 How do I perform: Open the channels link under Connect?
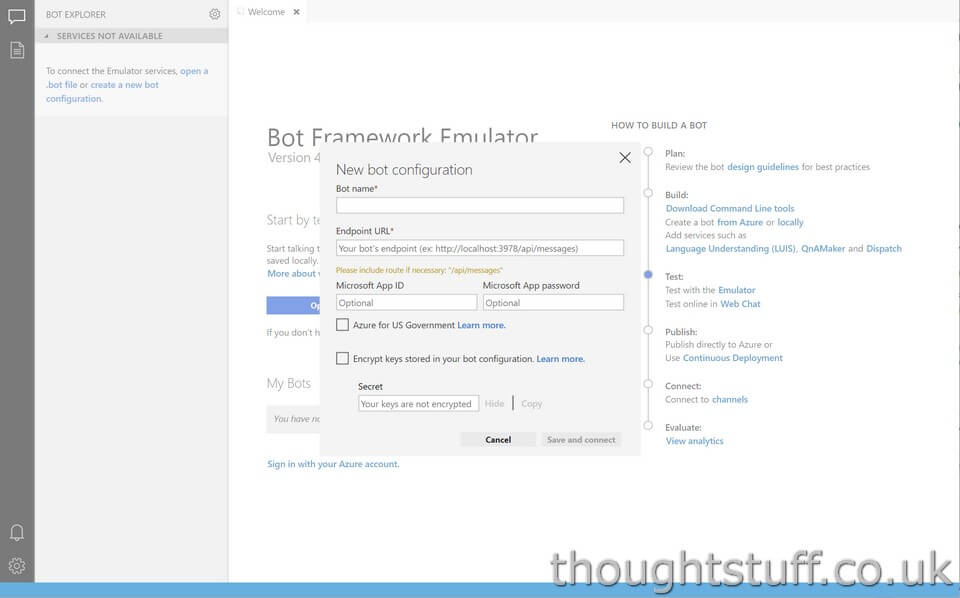point(730,399)
